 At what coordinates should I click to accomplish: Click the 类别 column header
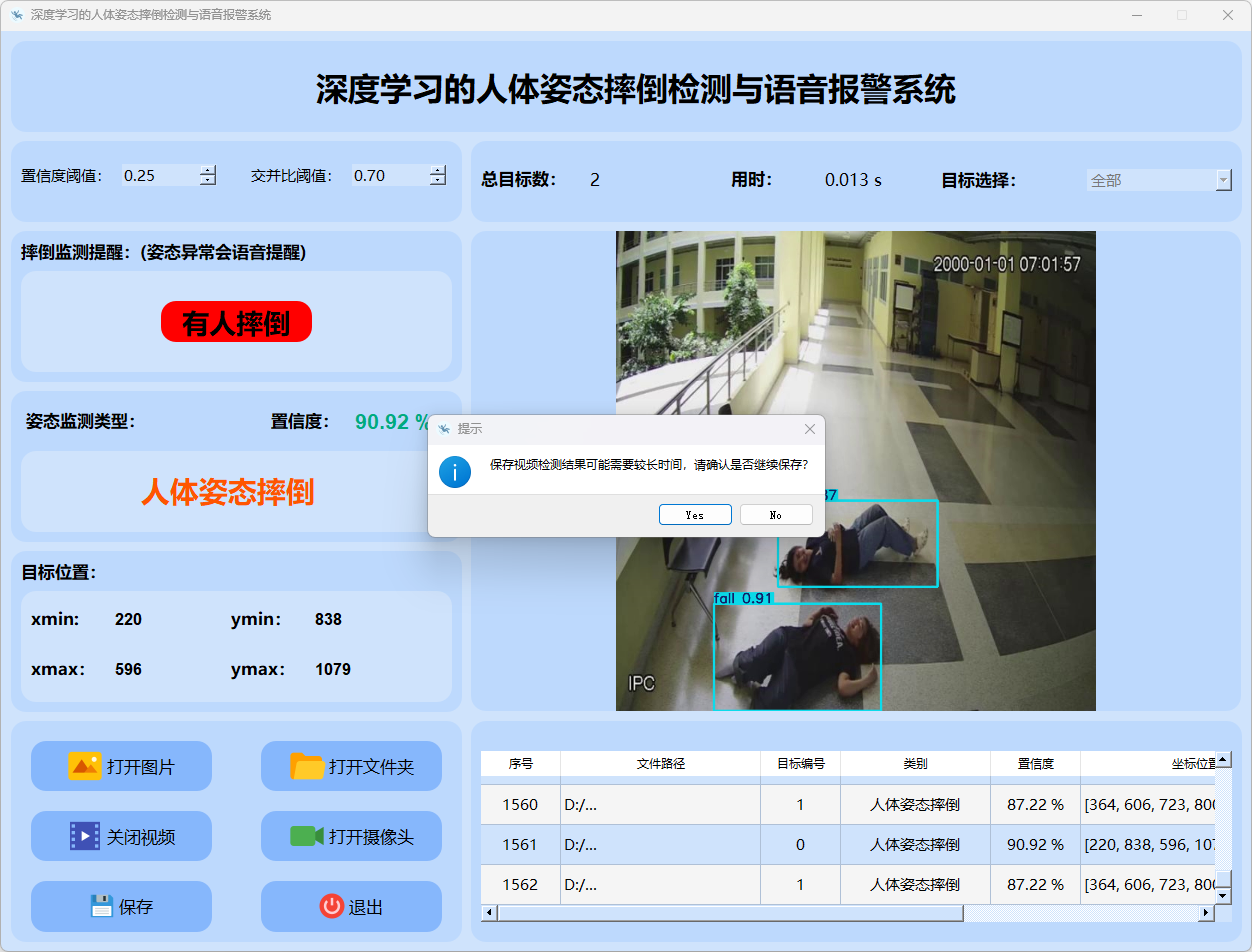pyautogui.click(x=914, y=763)
